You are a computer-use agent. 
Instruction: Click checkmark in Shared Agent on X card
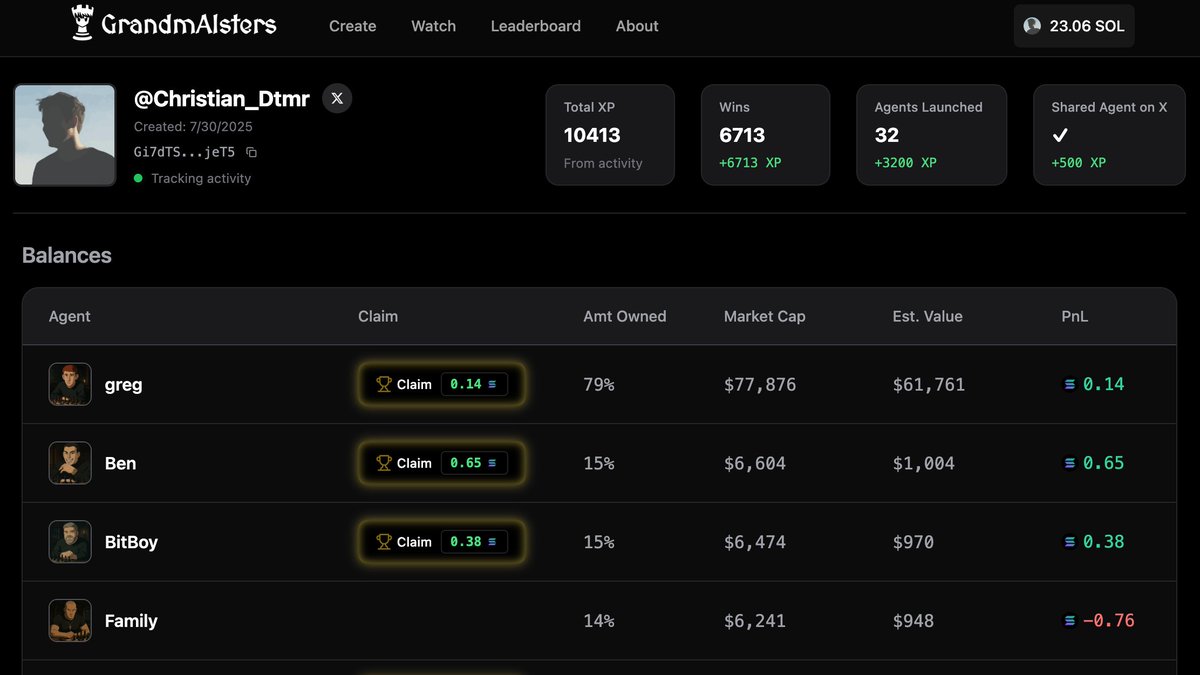[x=1060, y=135]
